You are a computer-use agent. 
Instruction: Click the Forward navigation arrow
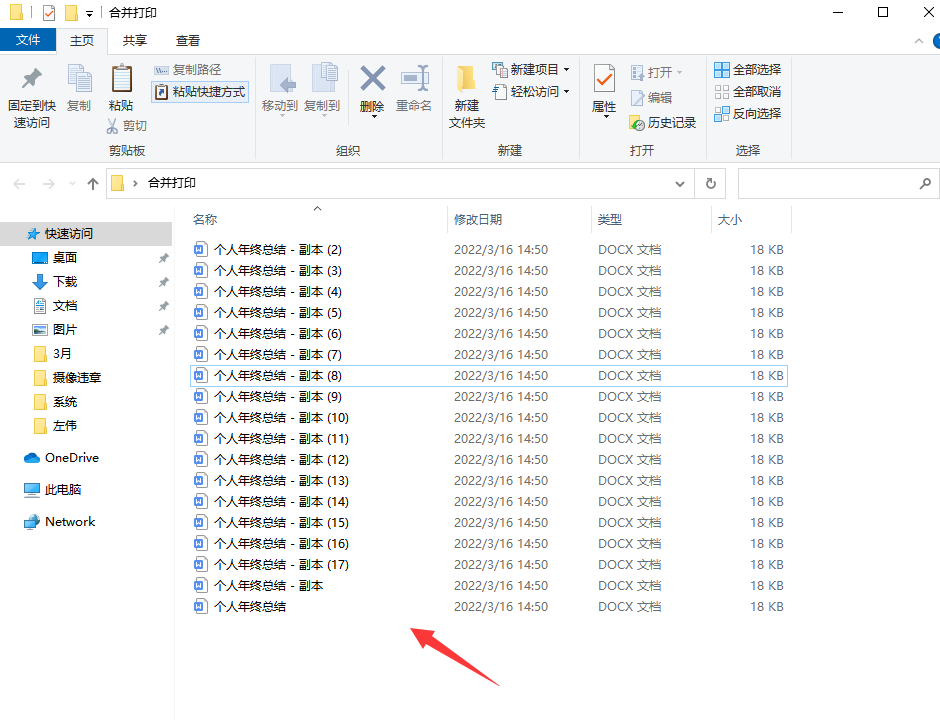pyautogui.click(x=49, y=184)
